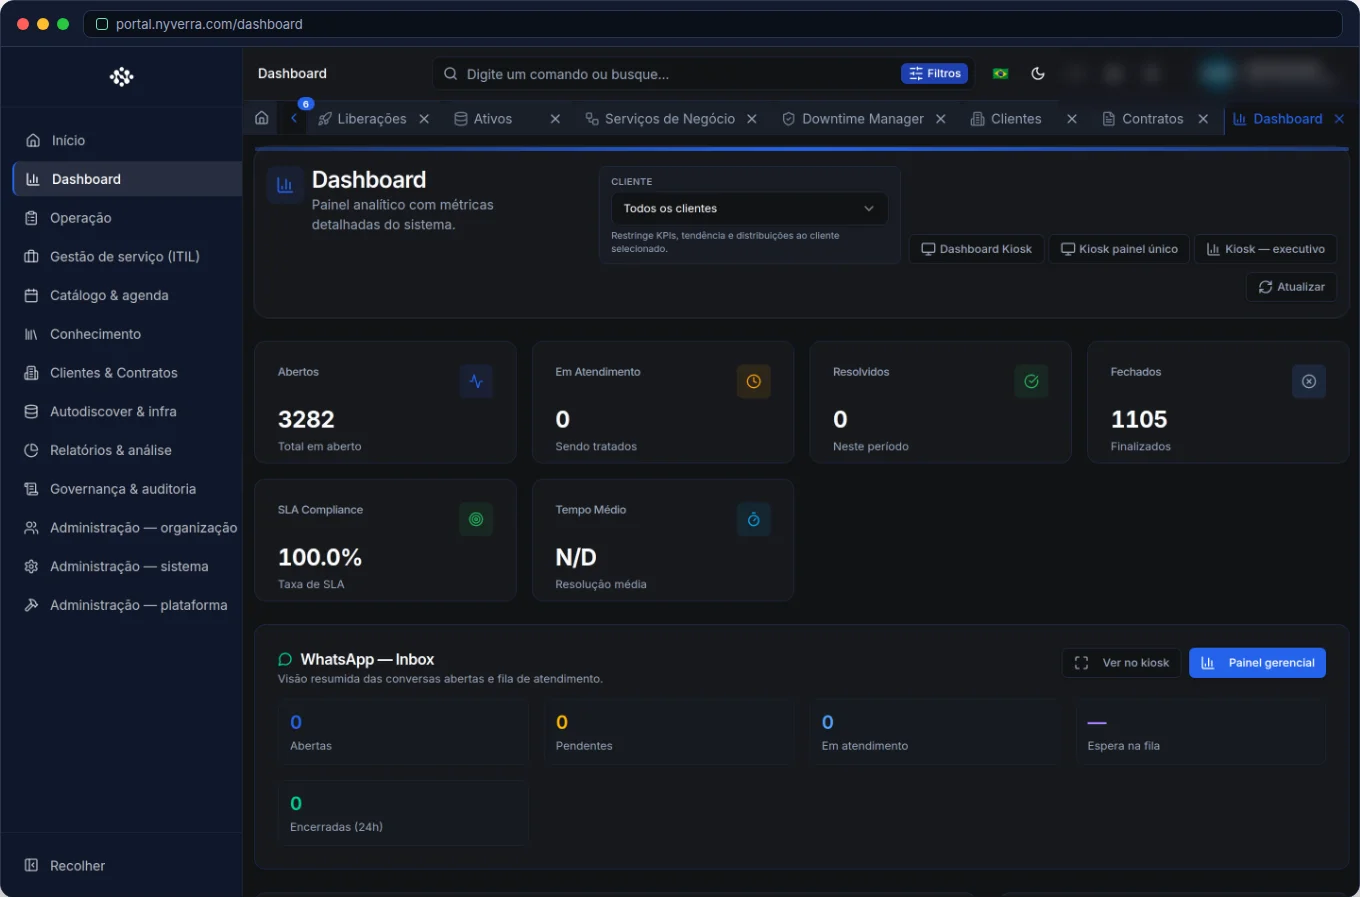Click the WhatsApp Pendentes counter card

[x=669, y=733]
